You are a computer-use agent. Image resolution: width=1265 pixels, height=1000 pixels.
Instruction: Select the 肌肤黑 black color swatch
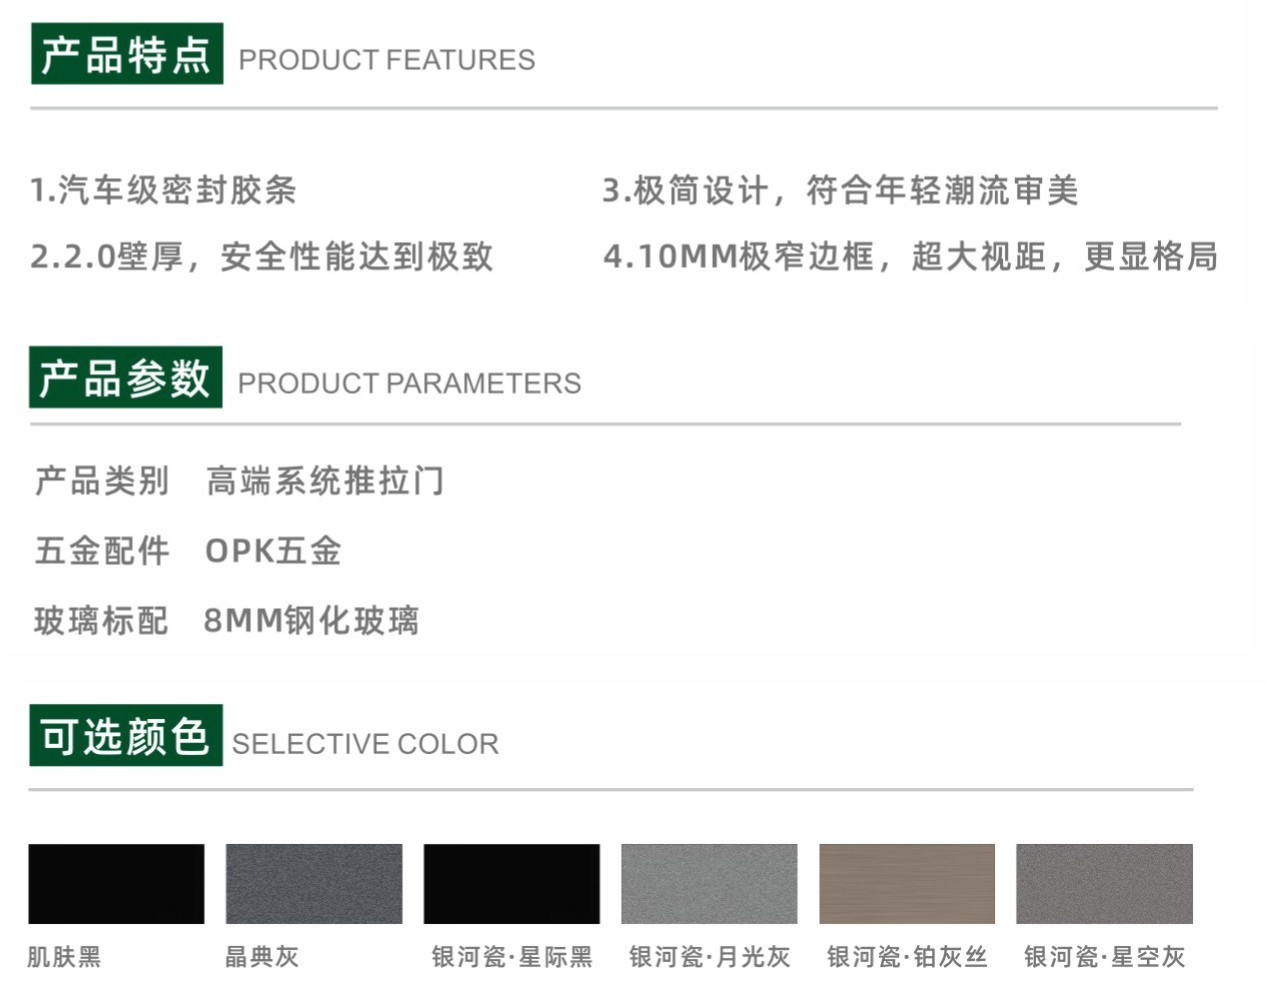click(x=116, y=883)
